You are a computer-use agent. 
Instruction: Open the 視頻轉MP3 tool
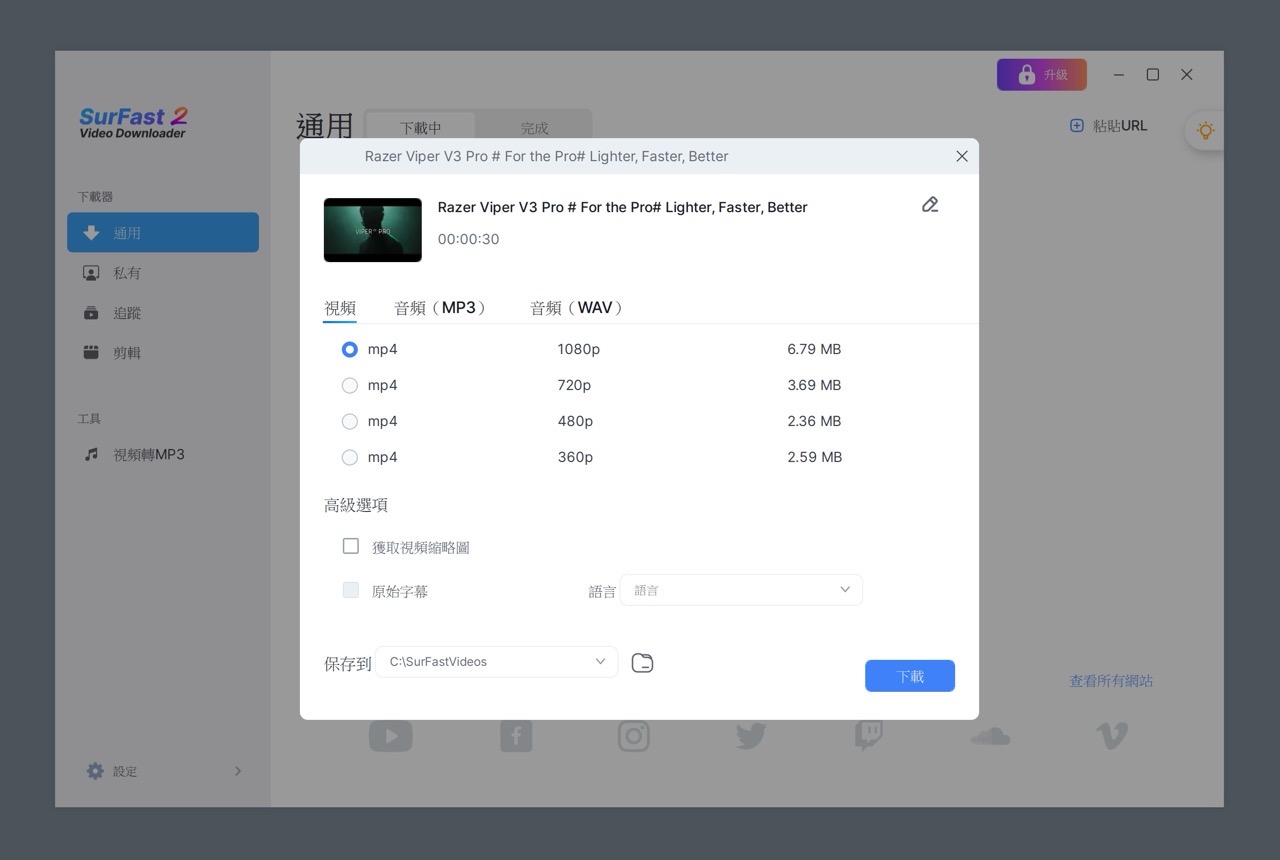(x=163, y=455)
